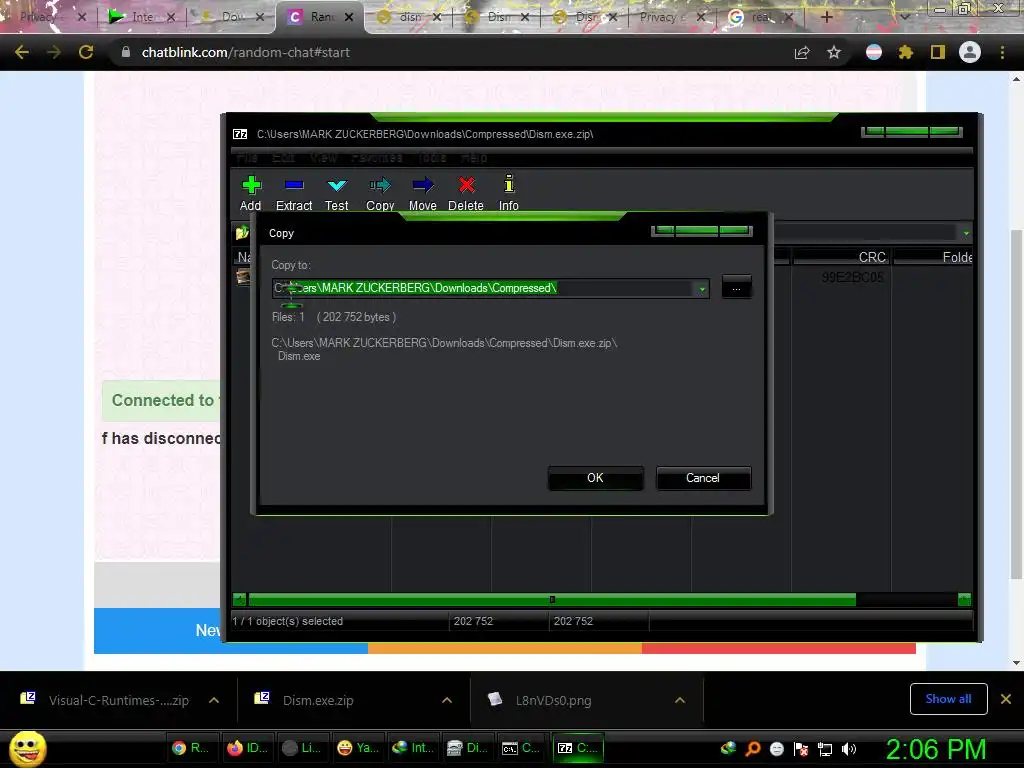Screen dimensions: 1024x768
Task: Open the Edit menu in 7-Zip
Action: (283, 157)
